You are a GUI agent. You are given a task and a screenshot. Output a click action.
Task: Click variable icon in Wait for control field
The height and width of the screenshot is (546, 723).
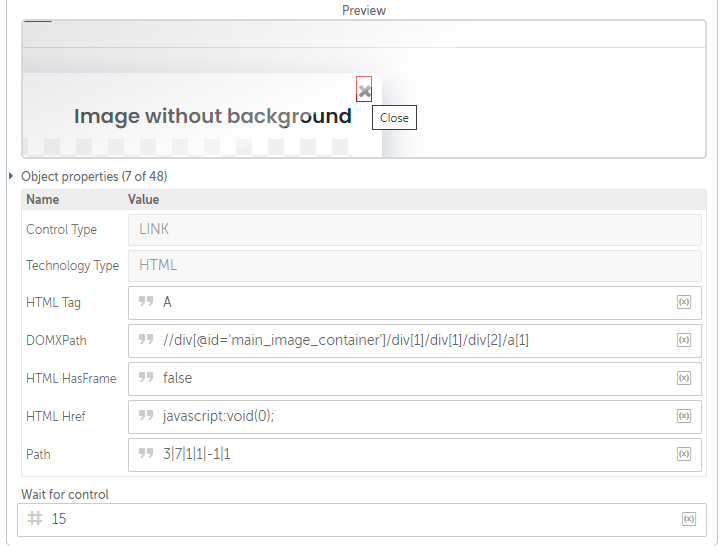[x=689, y=519]
